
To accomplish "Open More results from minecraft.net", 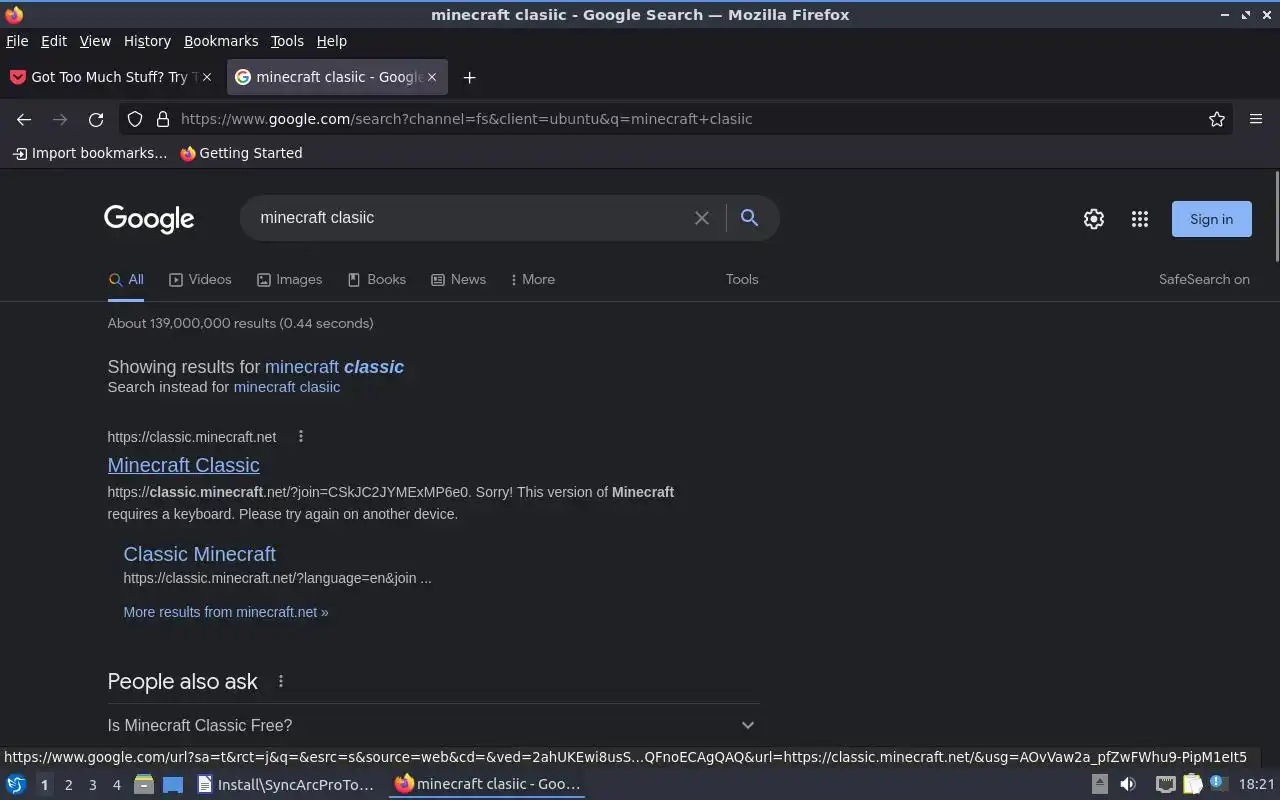I will 225,612.
